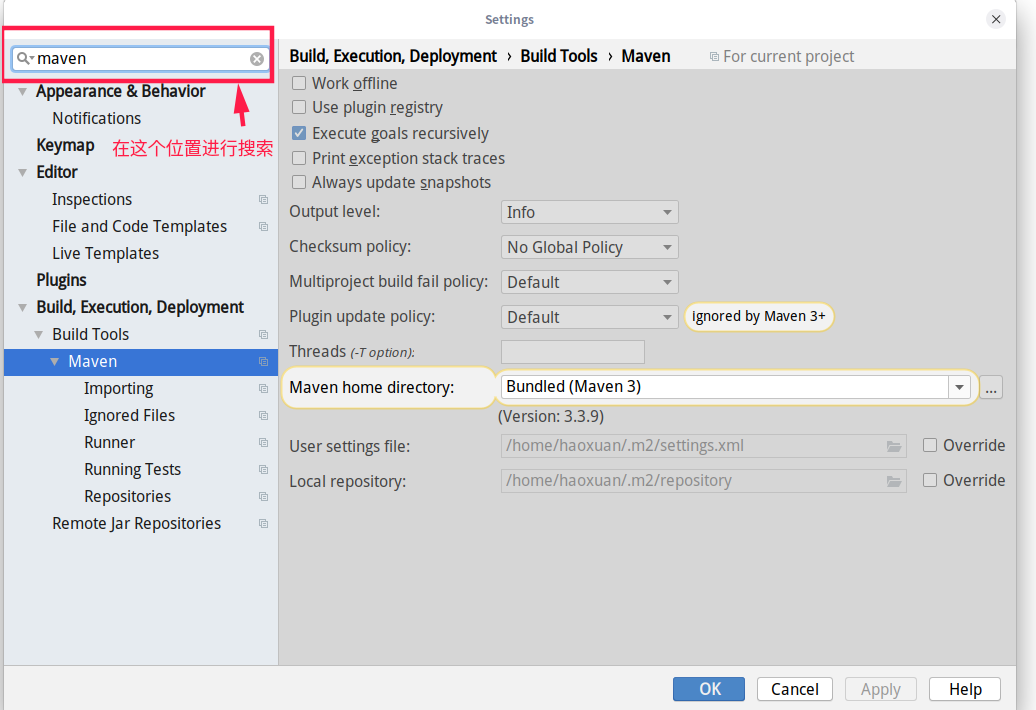Viewport: 1036px width, 710px height.
Task: Enable Work offline mode
Action: click(x=299, y=83)
